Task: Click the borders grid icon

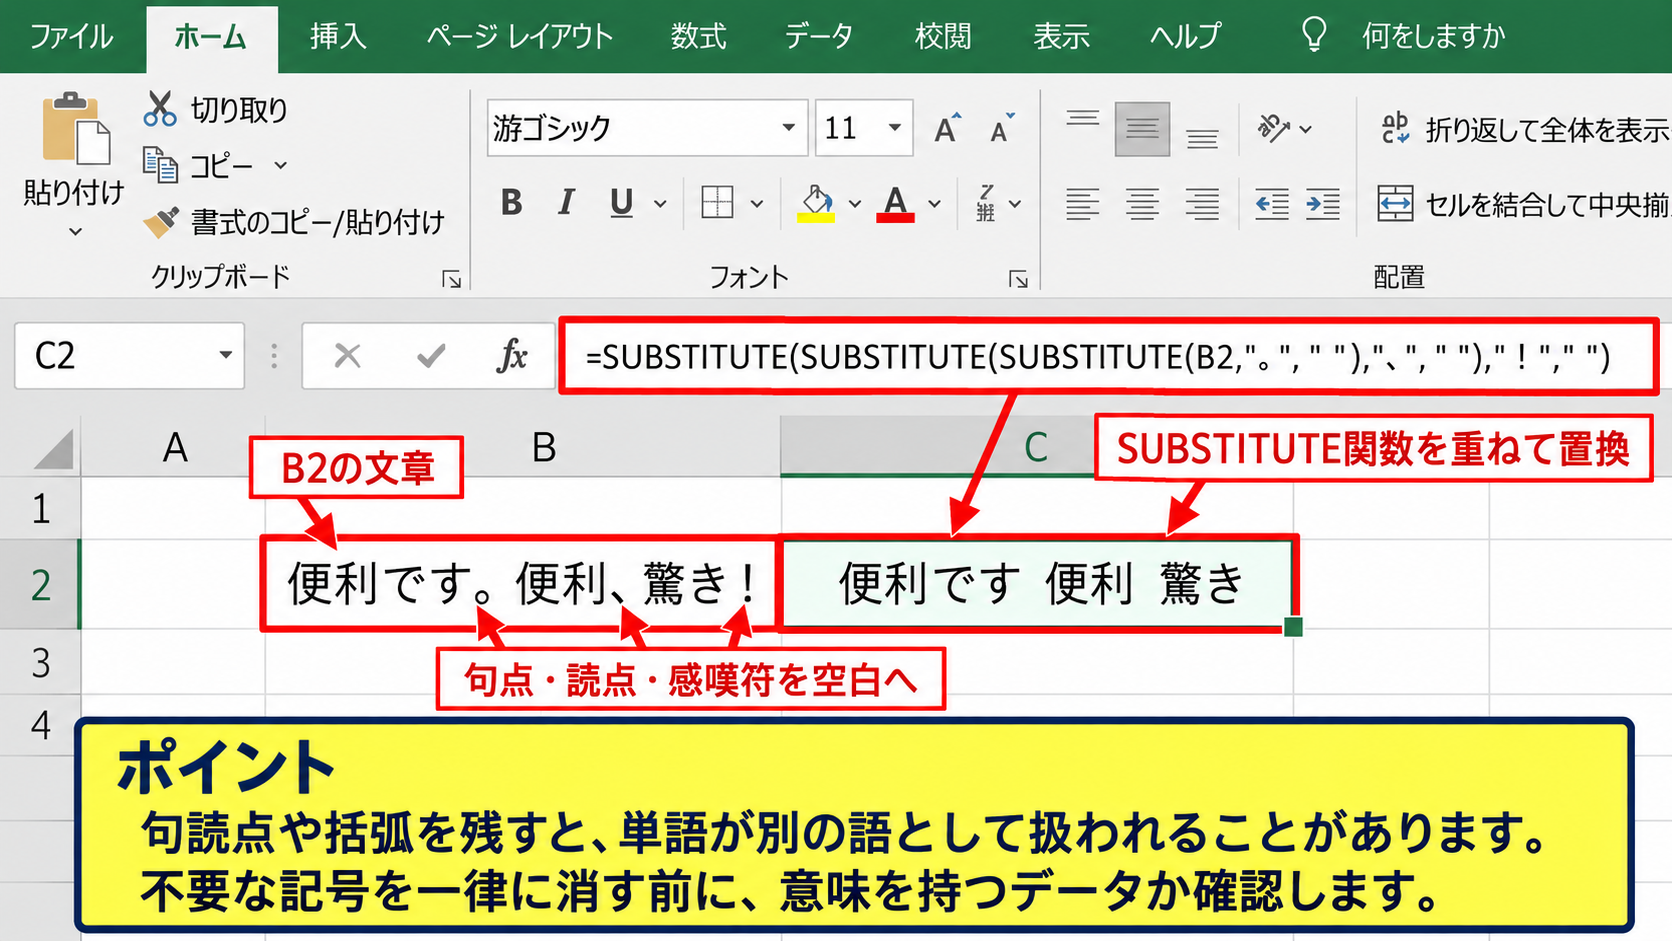Action: (x=718, y=203)
